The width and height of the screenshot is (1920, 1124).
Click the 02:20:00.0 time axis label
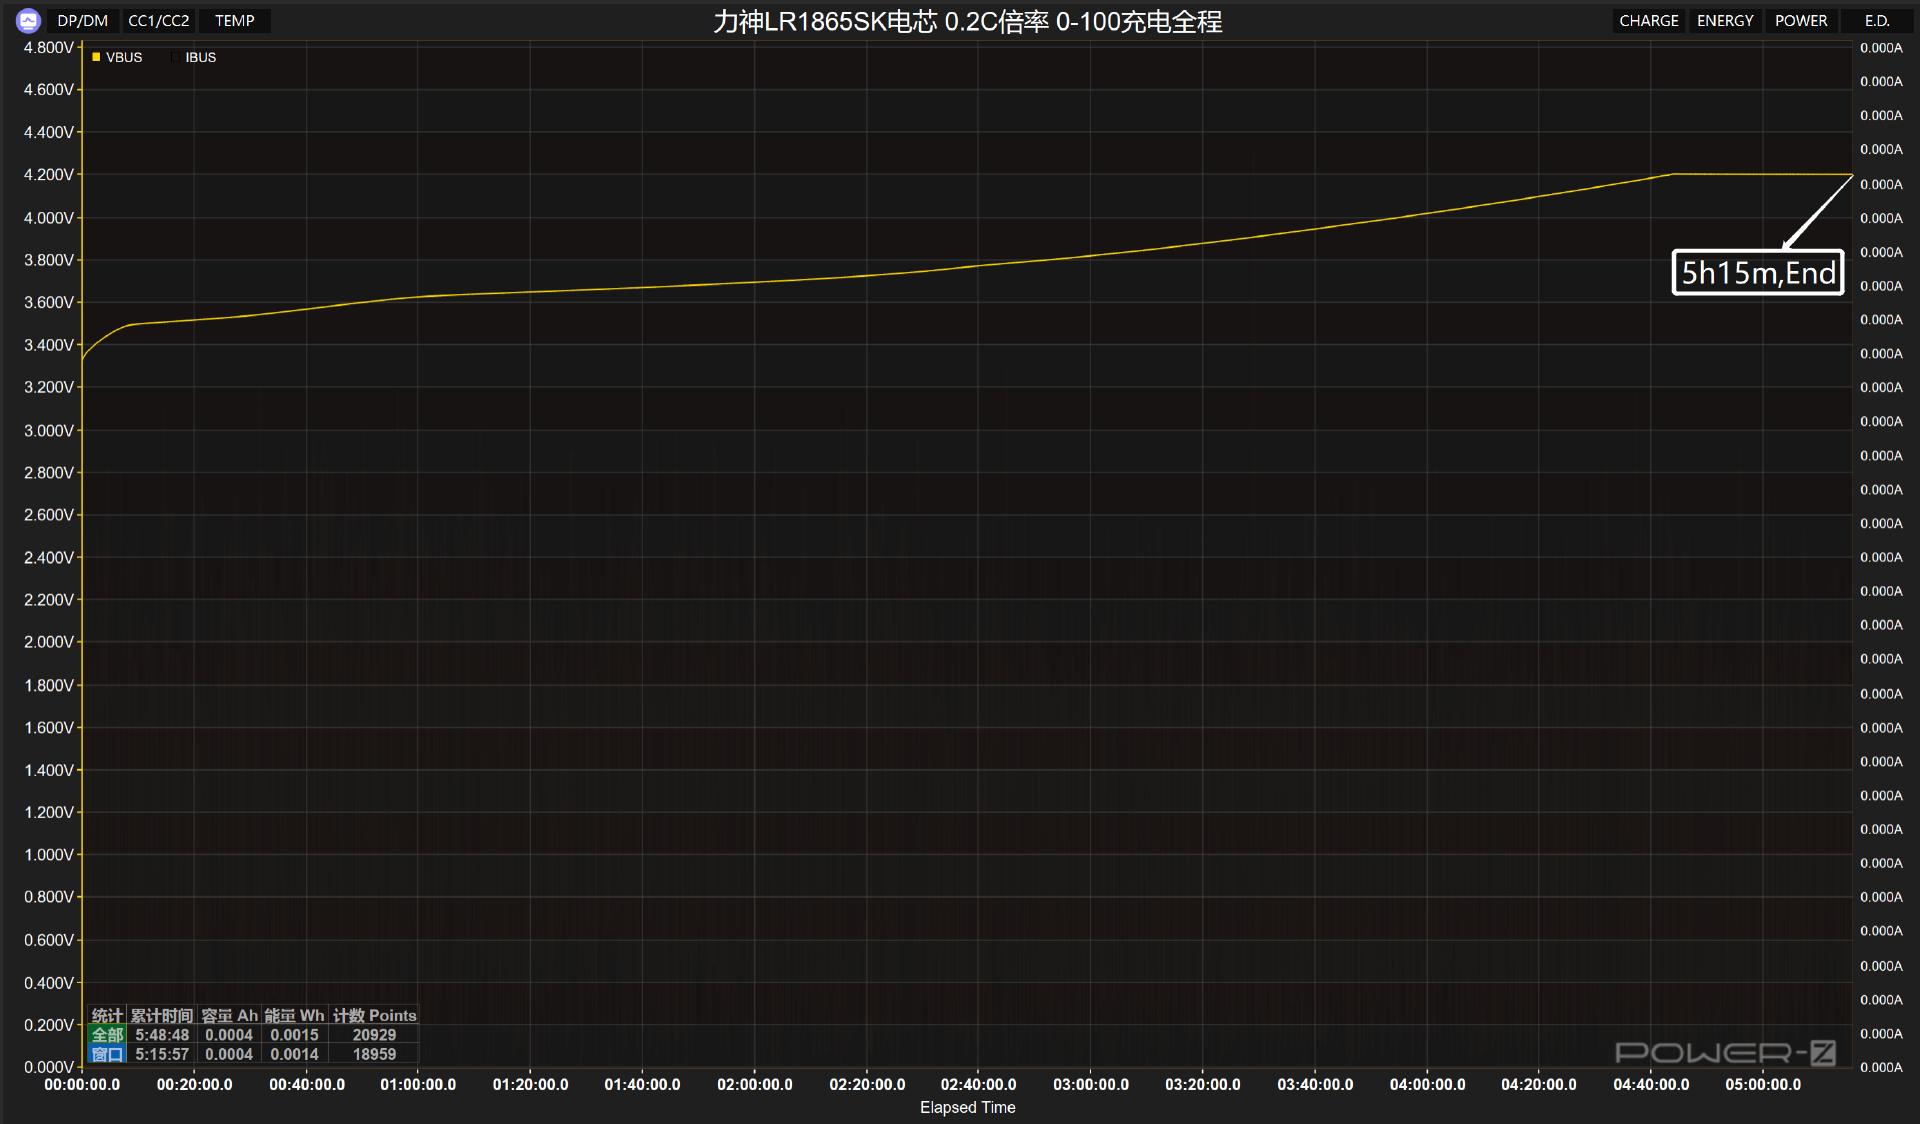point(867,1084)
